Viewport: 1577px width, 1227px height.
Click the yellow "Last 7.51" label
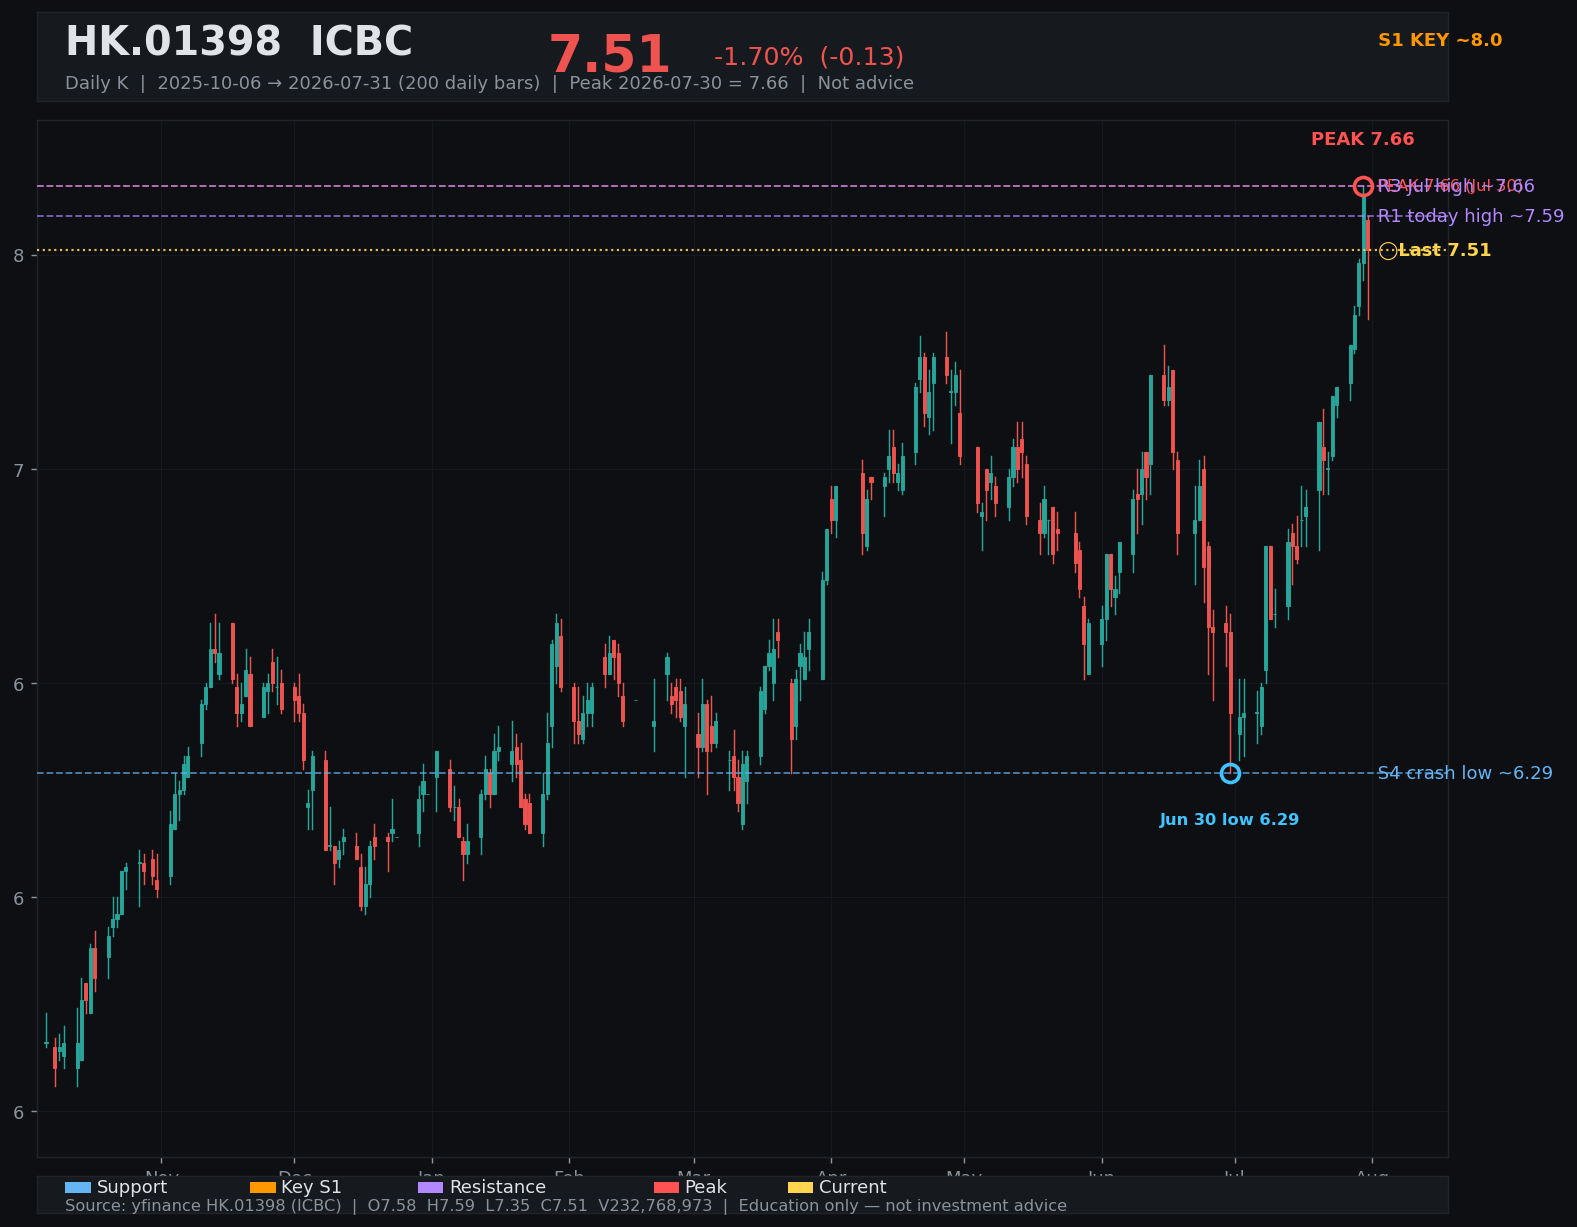click(x=1445, y=250)
